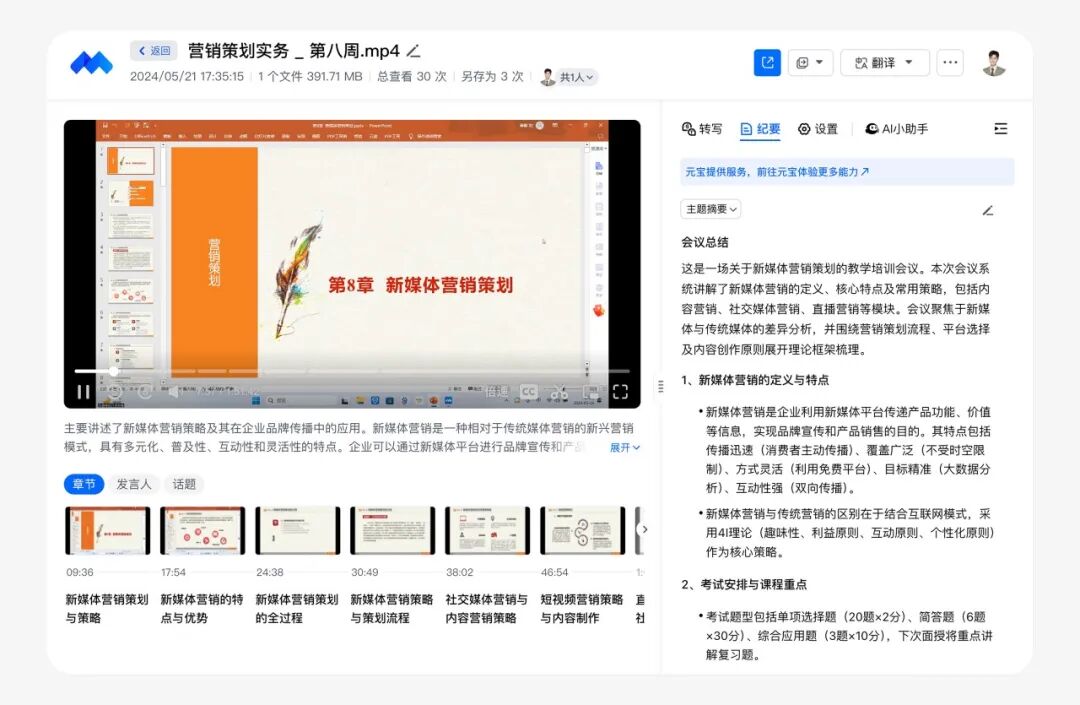Switch to the 转写 tab

click(702, 129)
